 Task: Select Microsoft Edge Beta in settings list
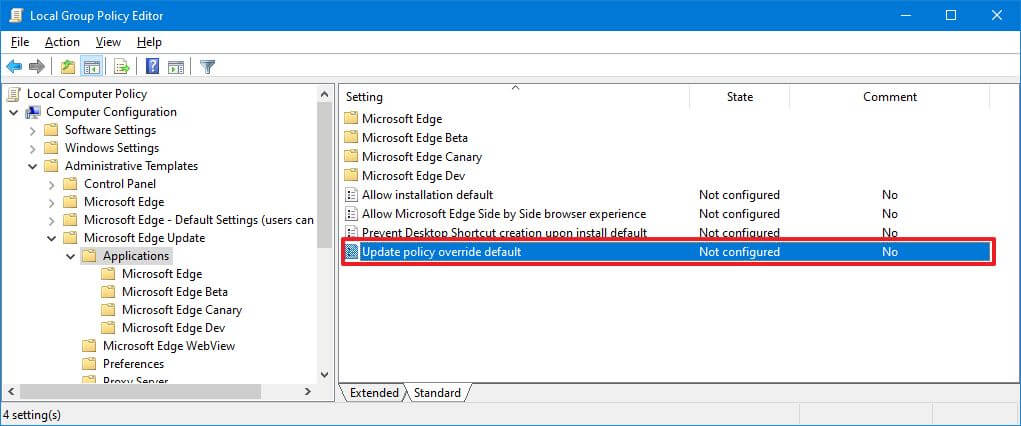[415, 137]
